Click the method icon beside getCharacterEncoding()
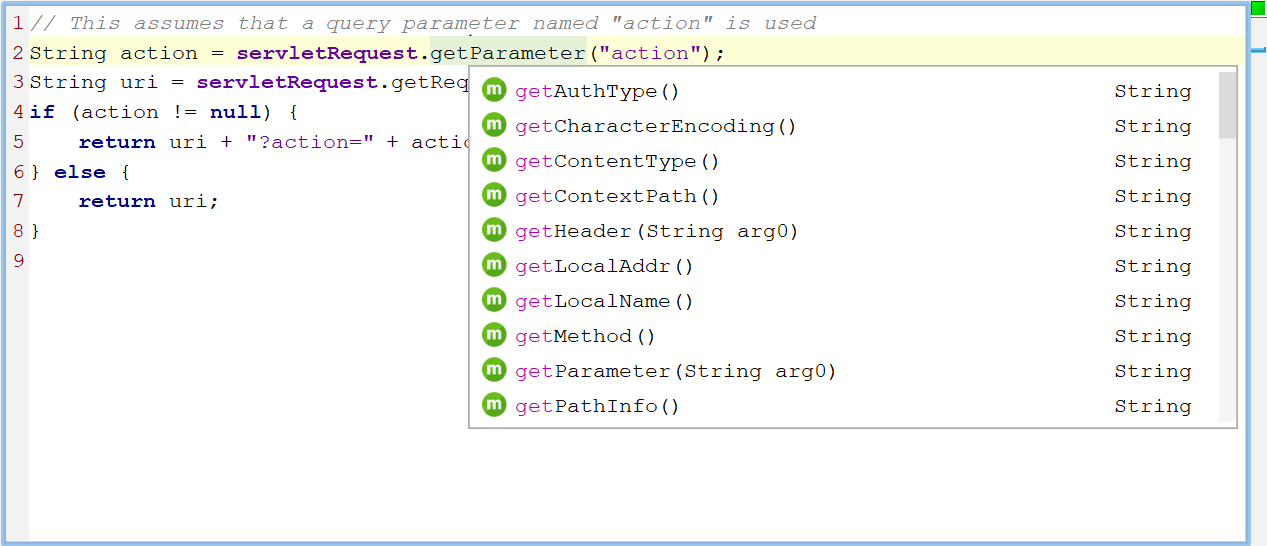Image resolution: width=1267 pixels, height=546 pixels. click(494, 126)
